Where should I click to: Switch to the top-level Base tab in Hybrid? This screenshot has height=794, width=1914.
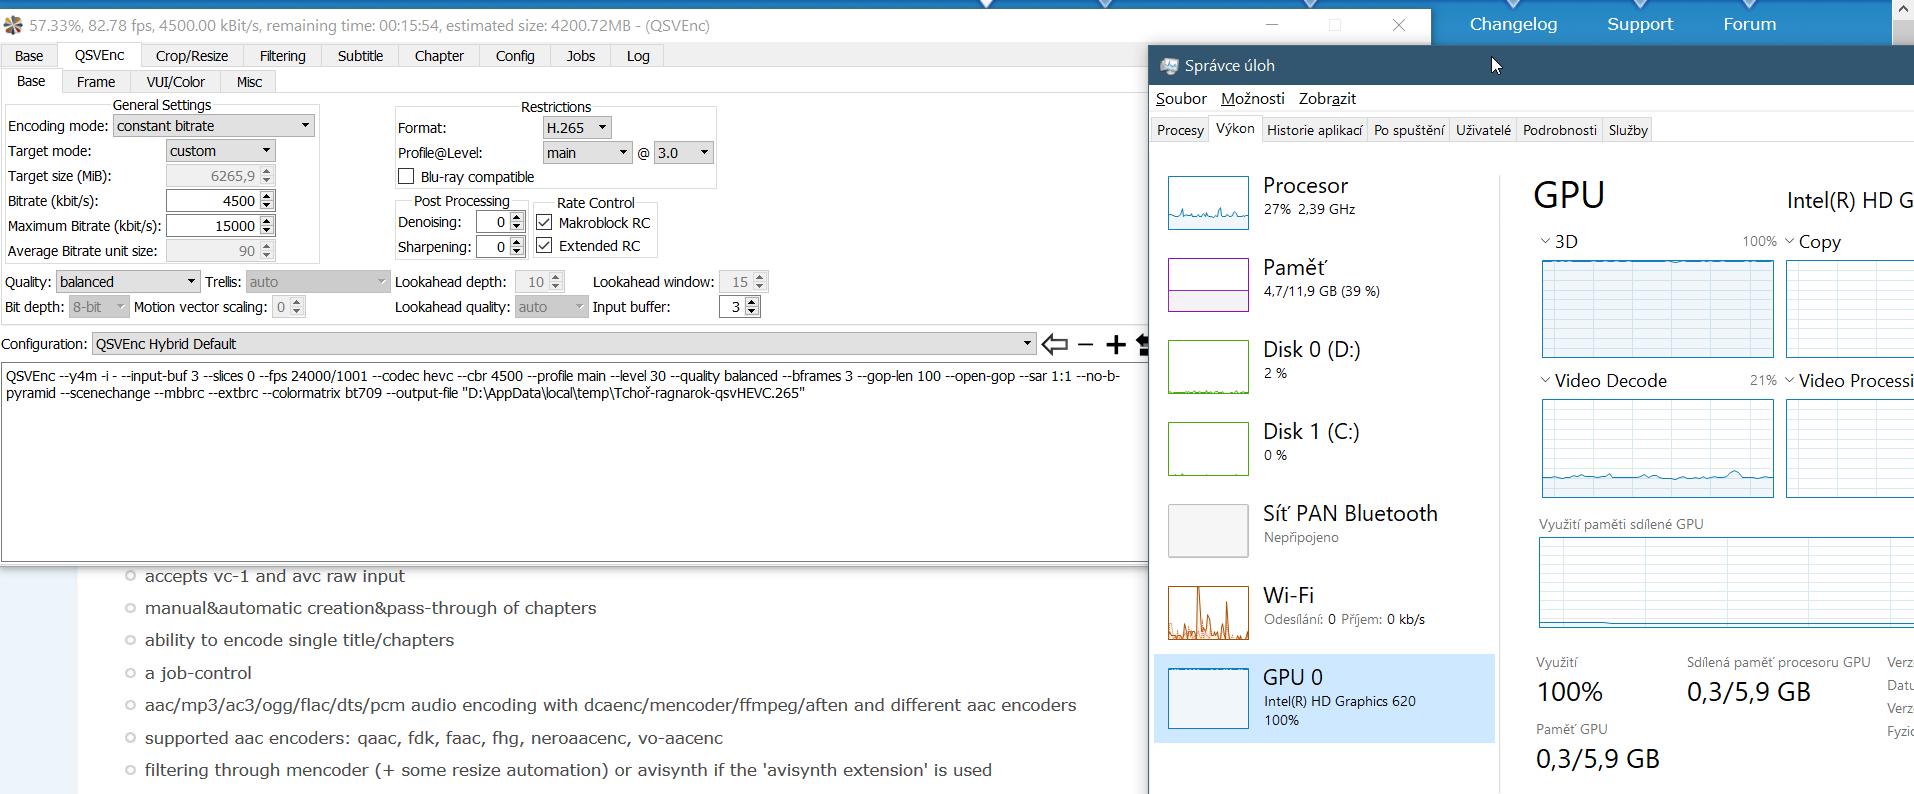point(29,56)
